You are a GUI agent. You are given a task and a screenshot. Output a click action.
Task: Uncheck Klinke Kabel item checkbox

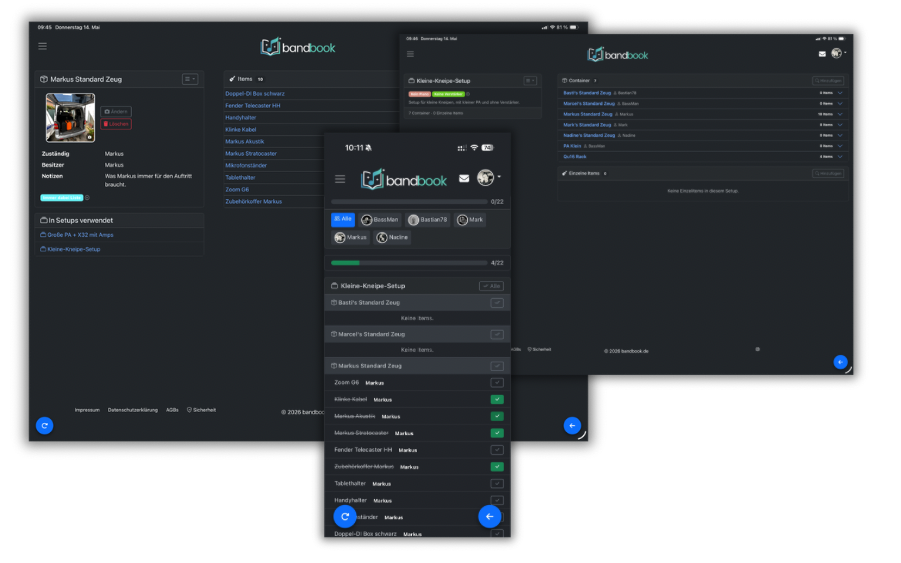(x=497, y=399)
